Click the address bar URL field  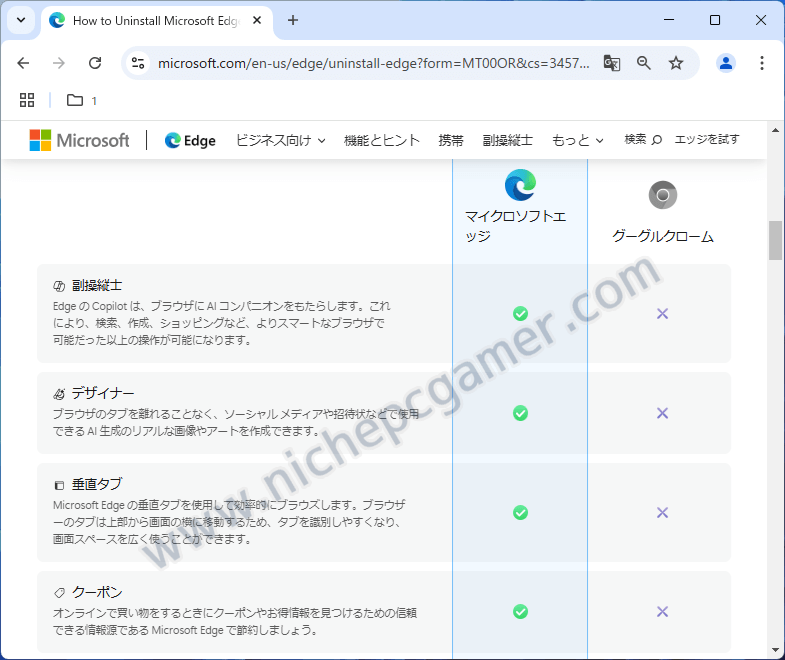tap(373, 63)
